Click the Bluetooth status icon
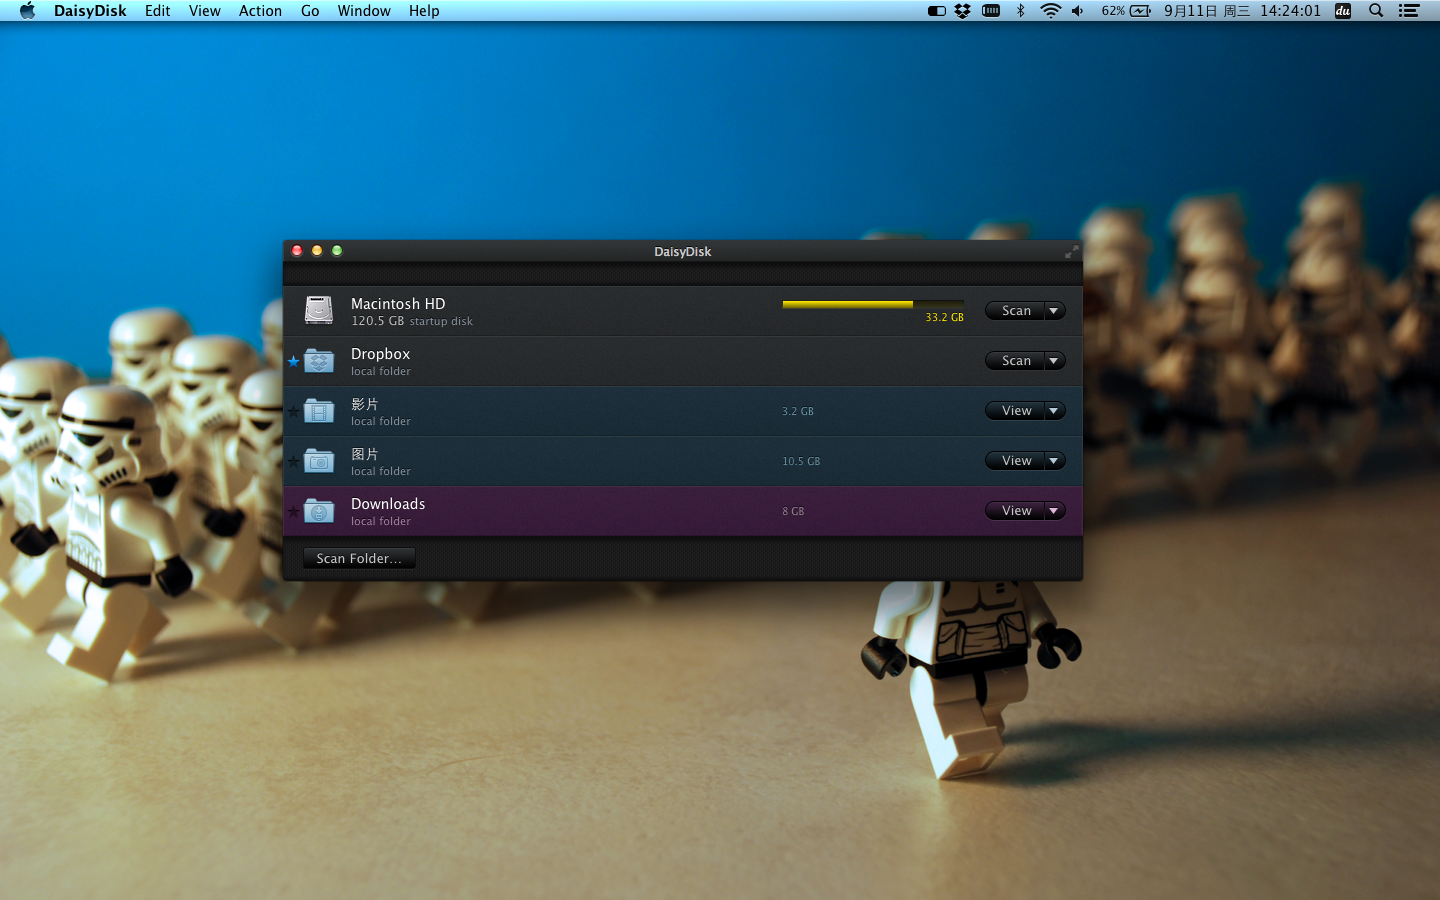Viewport: 1440px width, 900px height. click(x=1020, y=11)
